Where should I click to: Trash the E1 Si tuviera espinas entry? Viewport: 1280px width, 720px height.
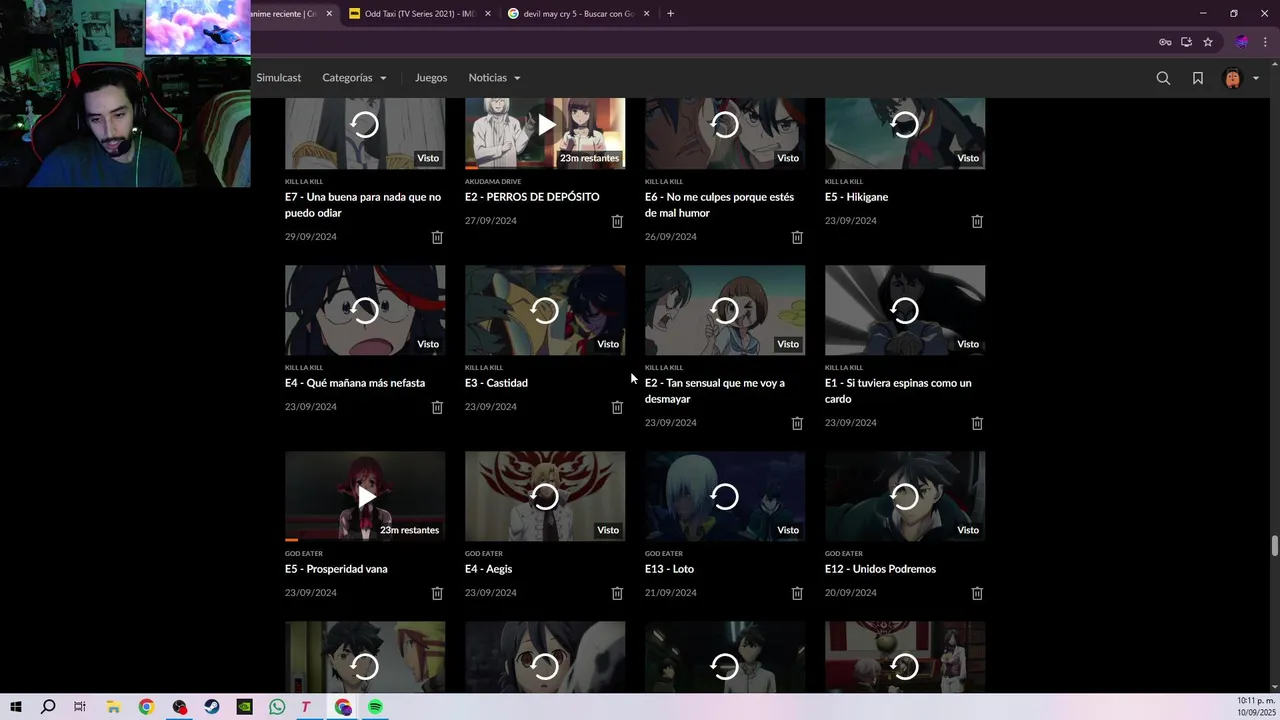977,423
